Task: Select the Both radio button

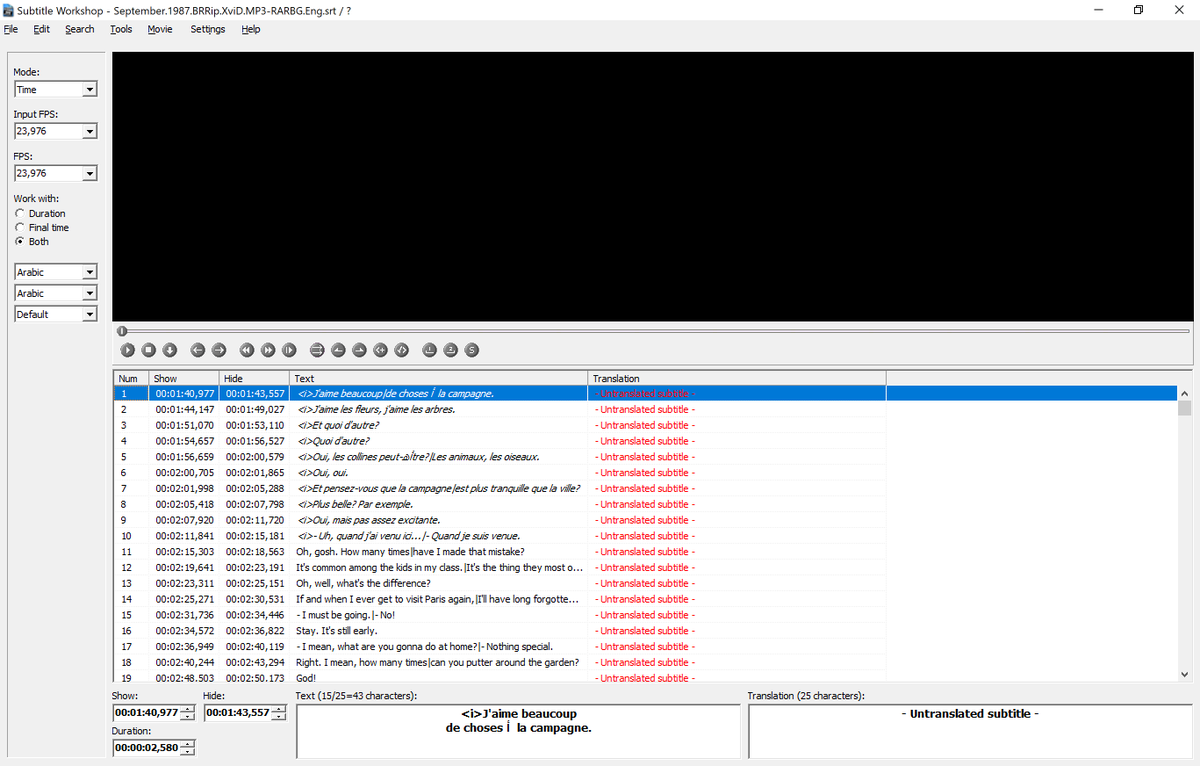Action: [x=32, y=241]
